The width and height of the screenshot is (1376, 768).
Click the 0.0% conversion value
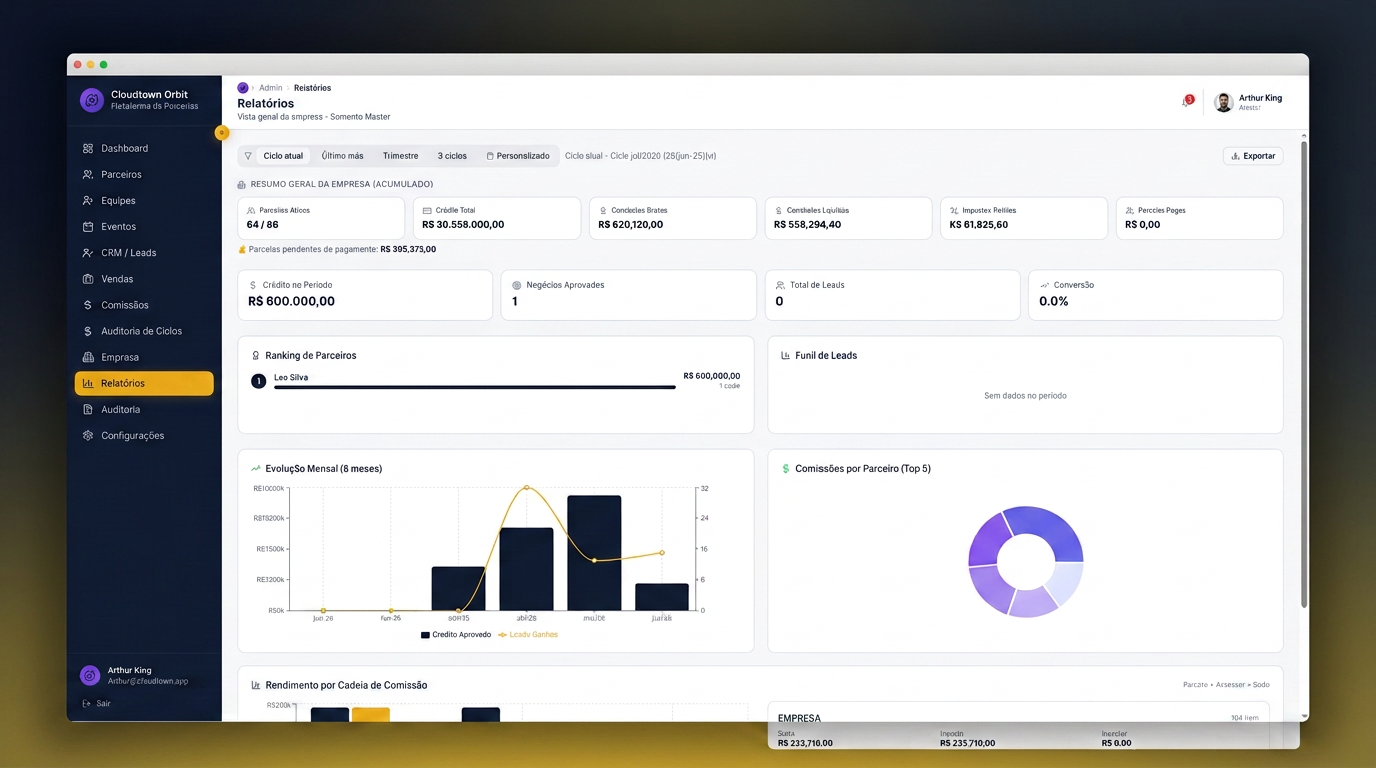click(x=1054, y=301)
